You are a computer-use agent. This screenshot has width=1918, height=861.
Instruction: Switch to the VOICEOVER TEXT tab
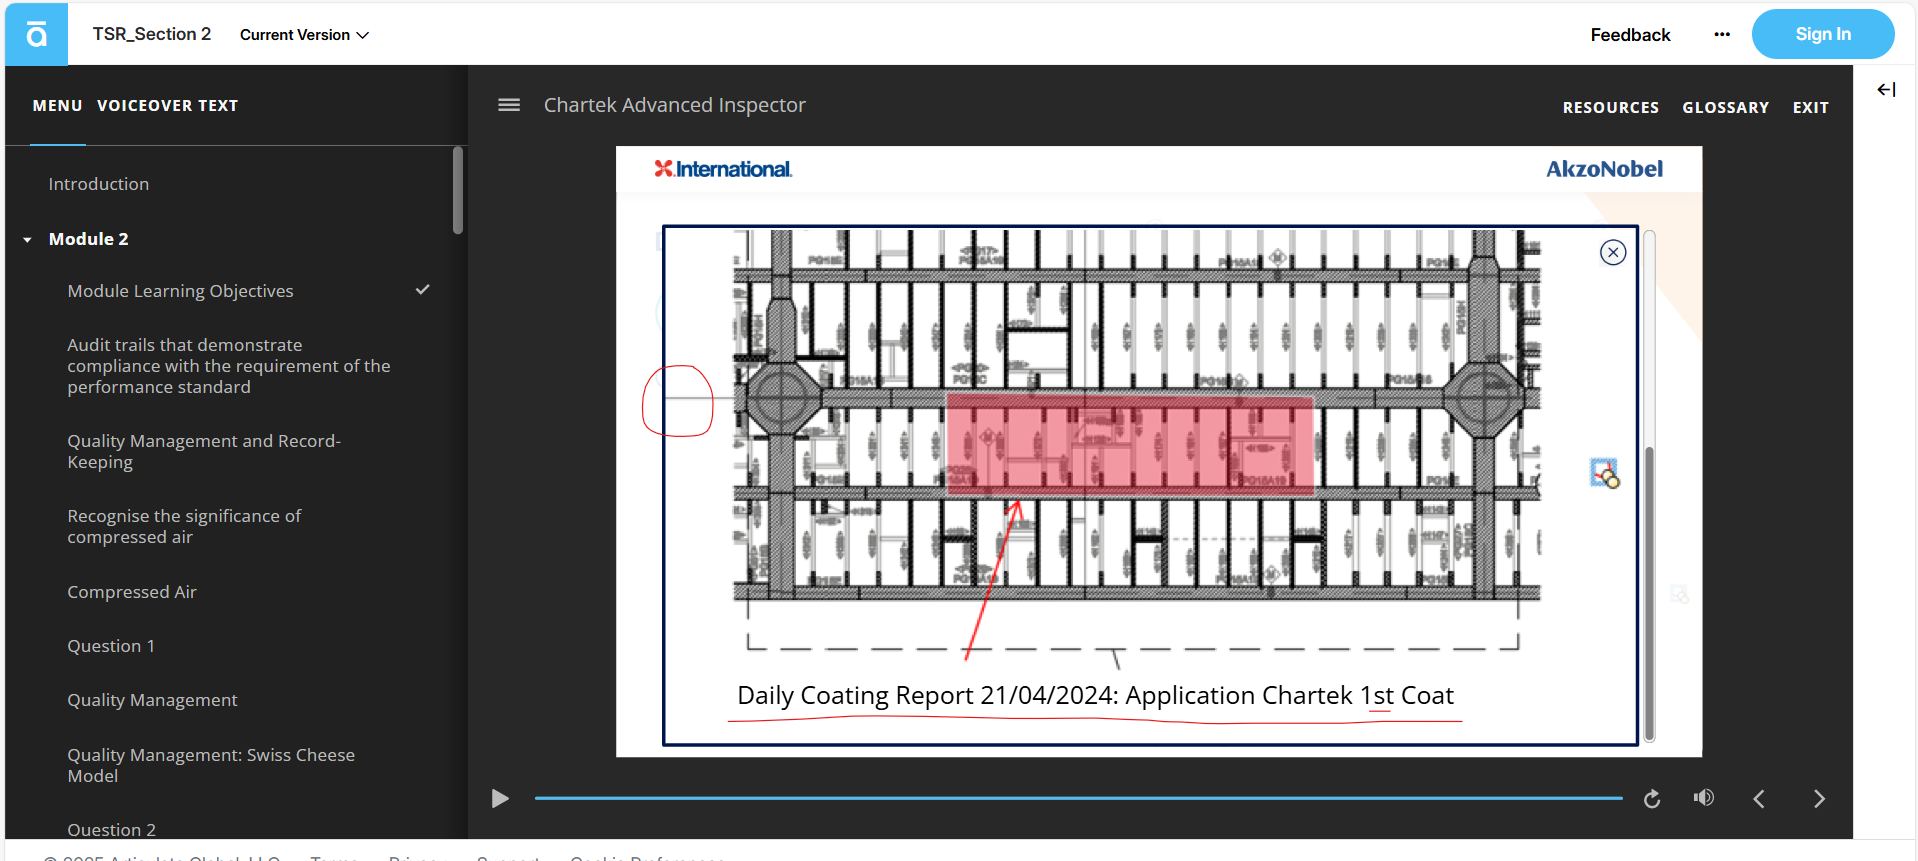coord(167,106)
